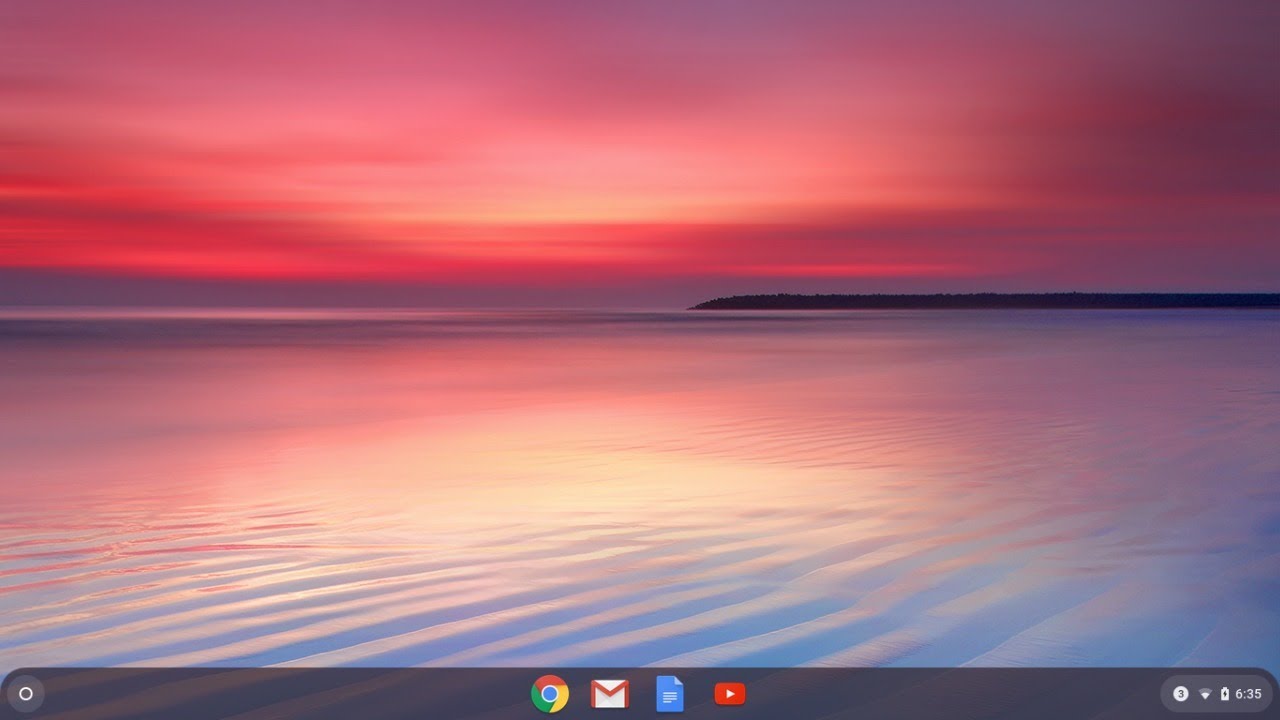The image size is (1280, 720).
Task: Check the battery status icon
Action: coord(1224,694)
